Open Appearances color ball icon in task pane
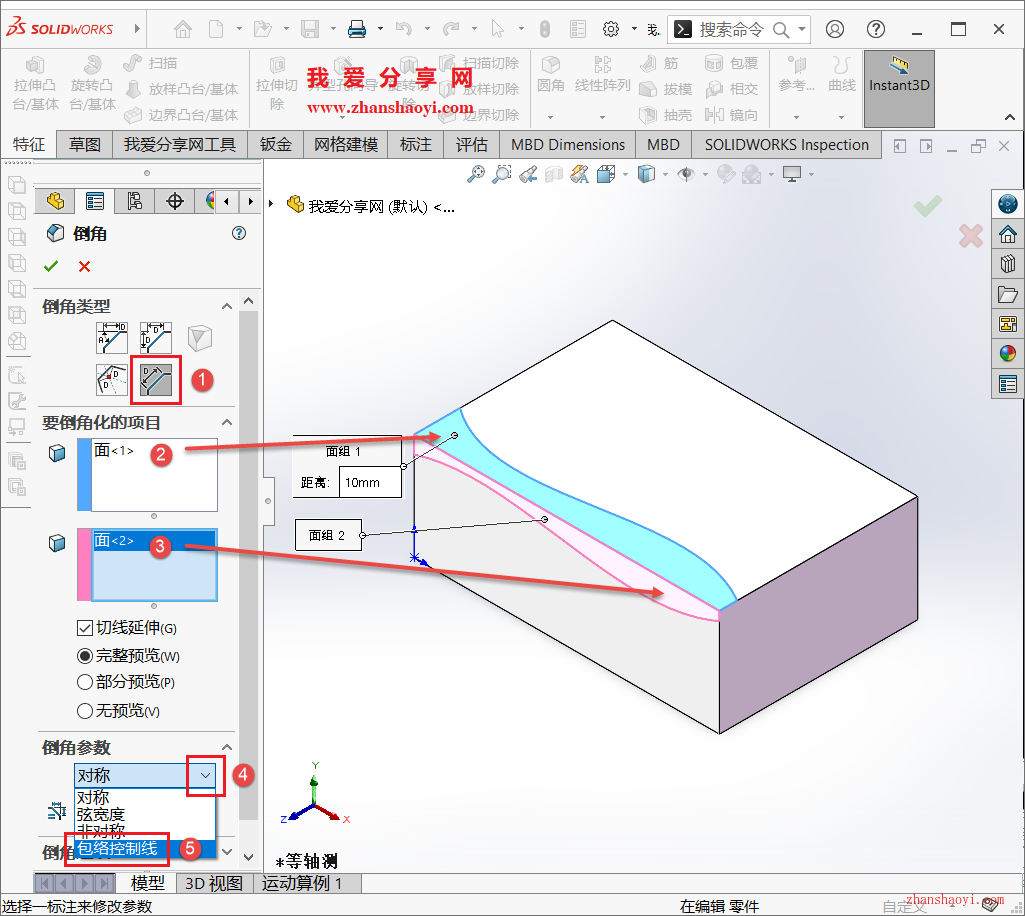This screenshot has height=916, width=1025. (x=1007, y=354)
